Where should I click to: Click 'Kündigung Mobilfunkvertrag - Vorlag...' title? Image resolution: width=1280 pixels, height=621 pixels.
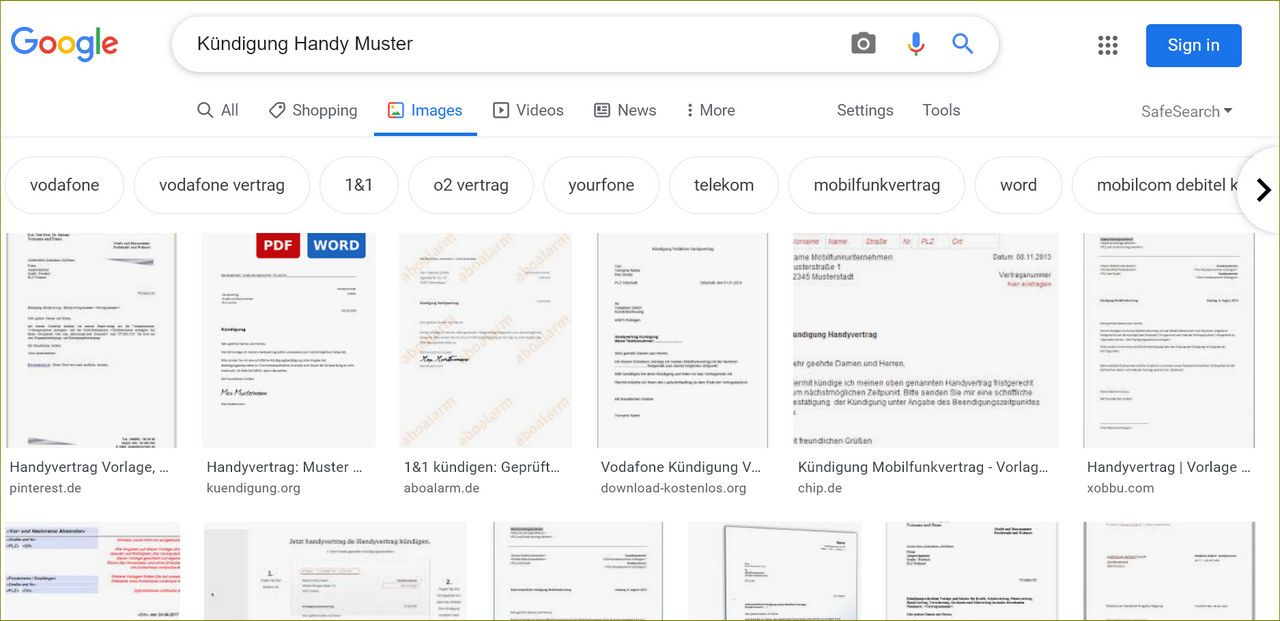pos(923,467)
